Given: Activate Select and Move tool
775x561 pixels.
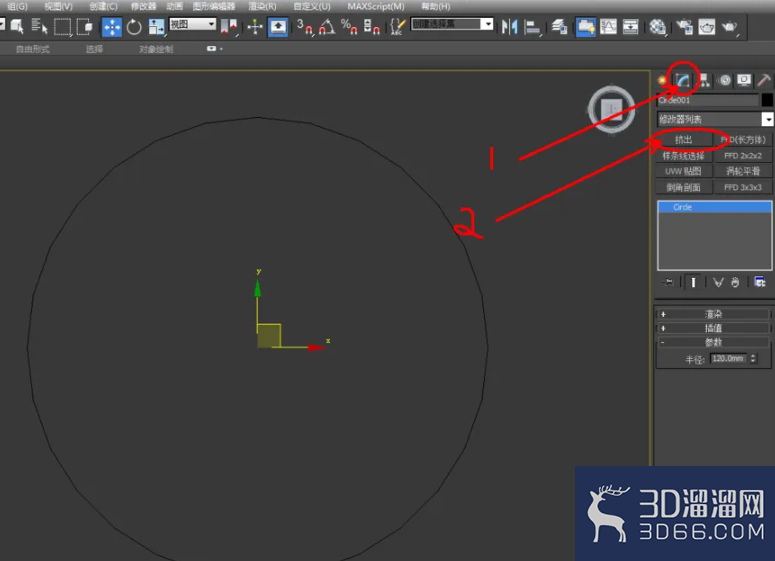Looking at the screenshot, I should (112, 27).
